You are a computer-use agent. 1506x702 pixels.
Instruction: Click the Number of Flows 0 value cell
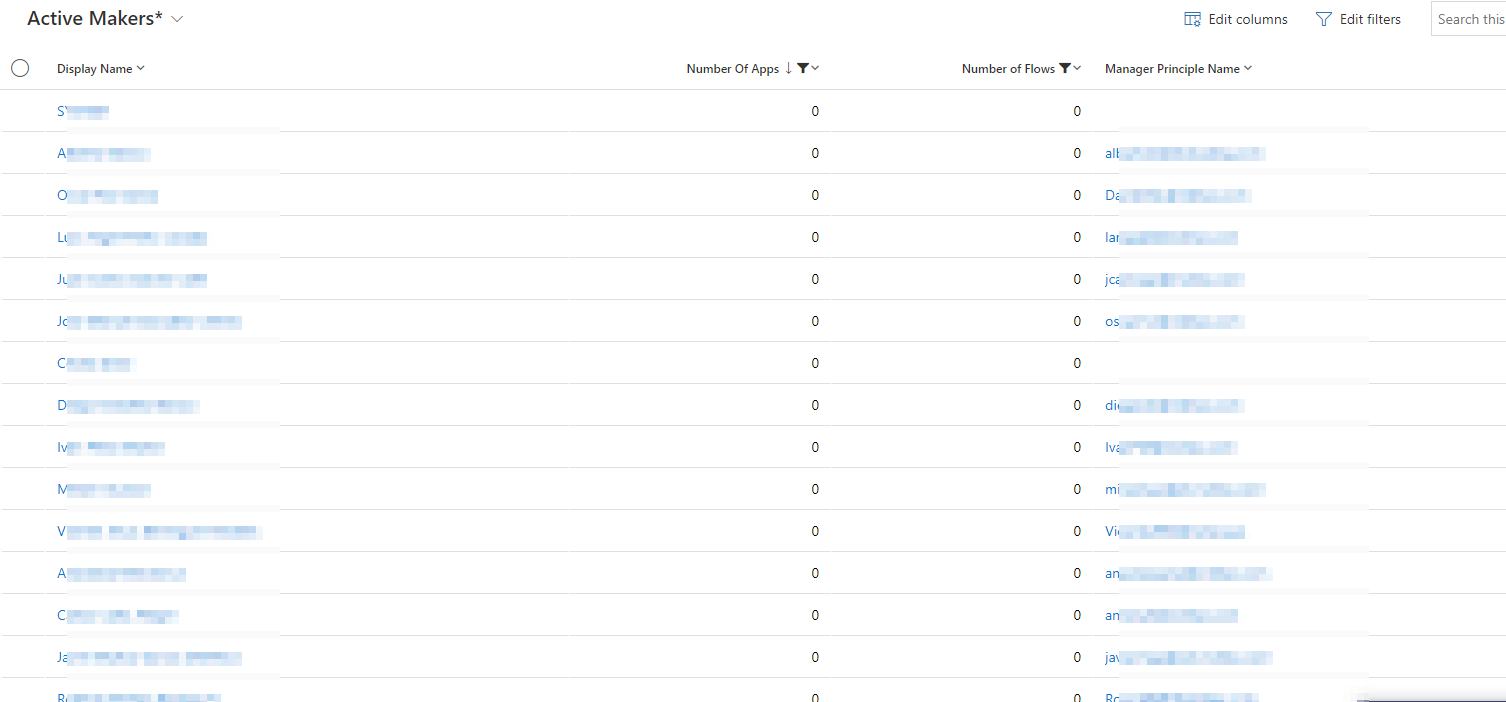tap(1076, 111)
